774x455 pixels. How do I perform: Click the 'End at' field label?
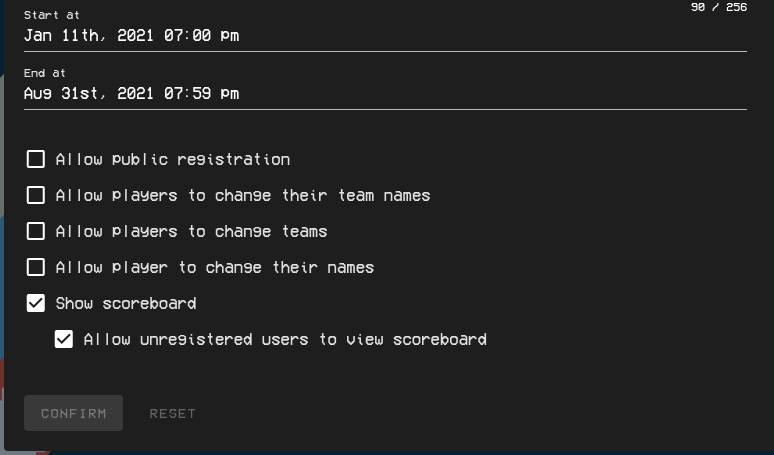coord(45,73)
